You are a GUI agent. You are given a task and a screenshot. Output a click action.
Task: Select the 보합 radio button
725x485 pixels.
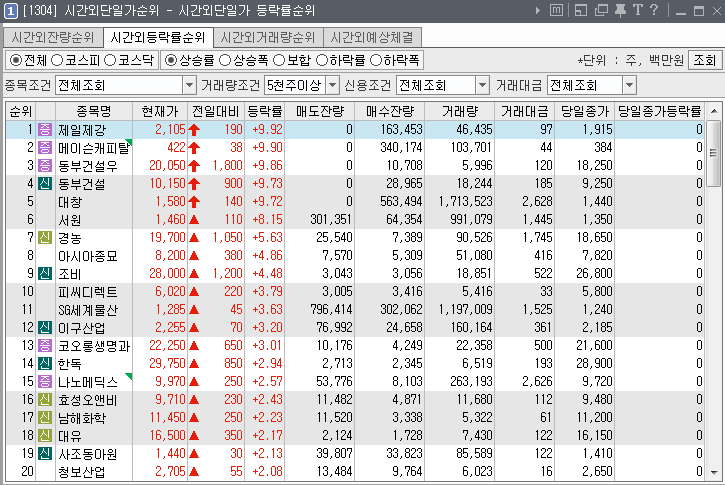pos(279,60)
